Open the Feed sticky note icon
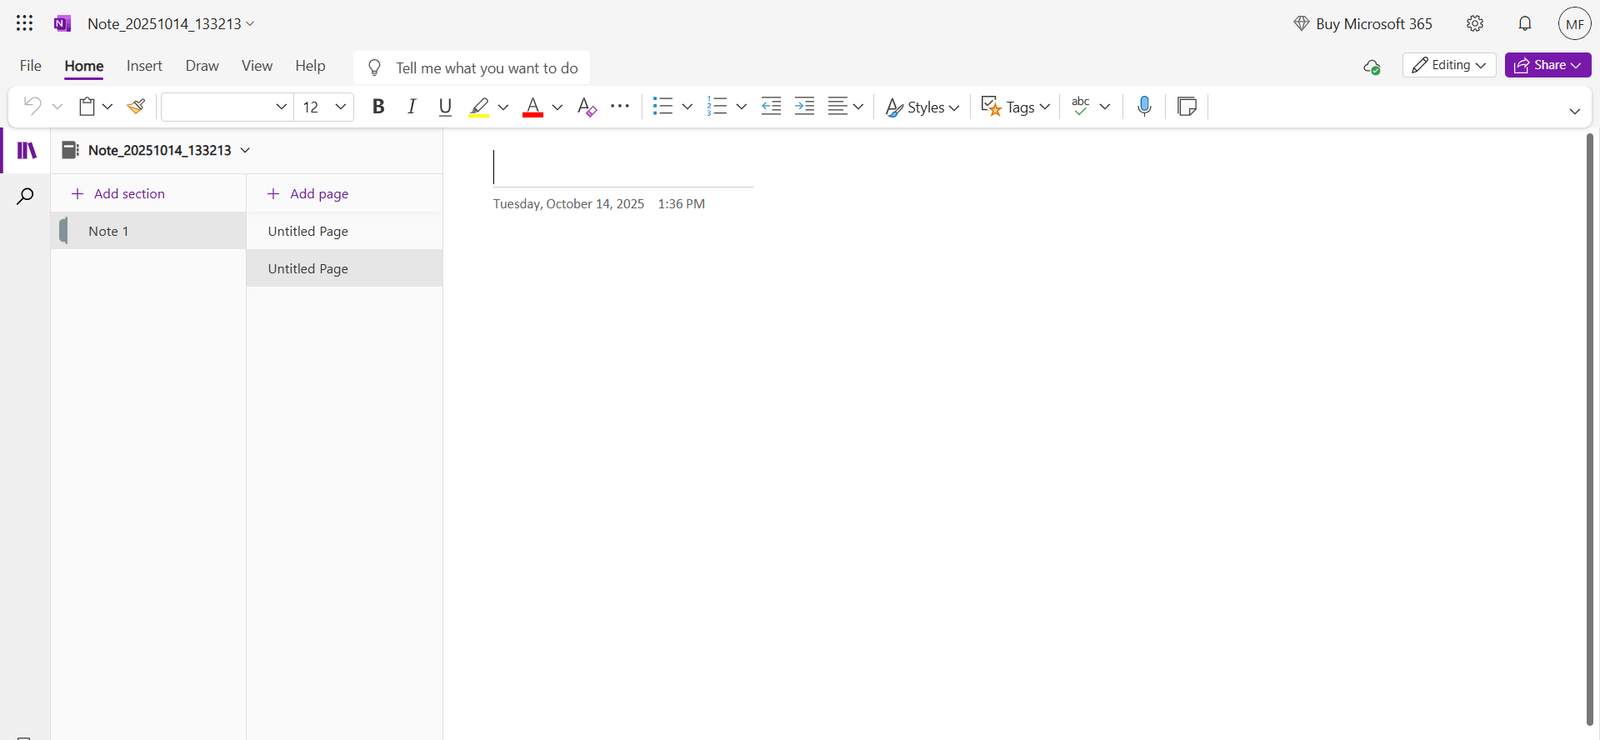Viewport: 1600px width, 740px height. click(1187, 106)
